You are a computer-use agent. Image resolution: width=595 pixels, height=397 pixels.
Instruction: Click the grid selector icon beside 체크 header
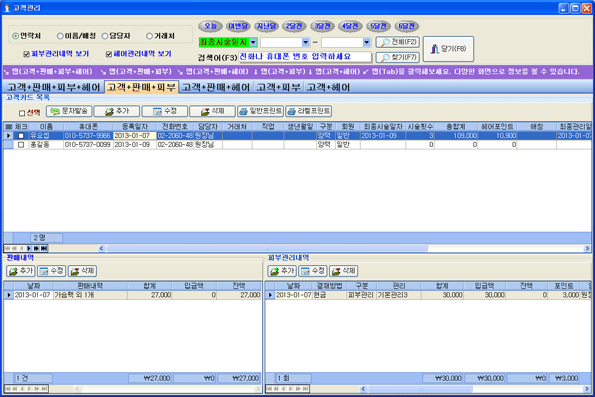tap(8, 127)
